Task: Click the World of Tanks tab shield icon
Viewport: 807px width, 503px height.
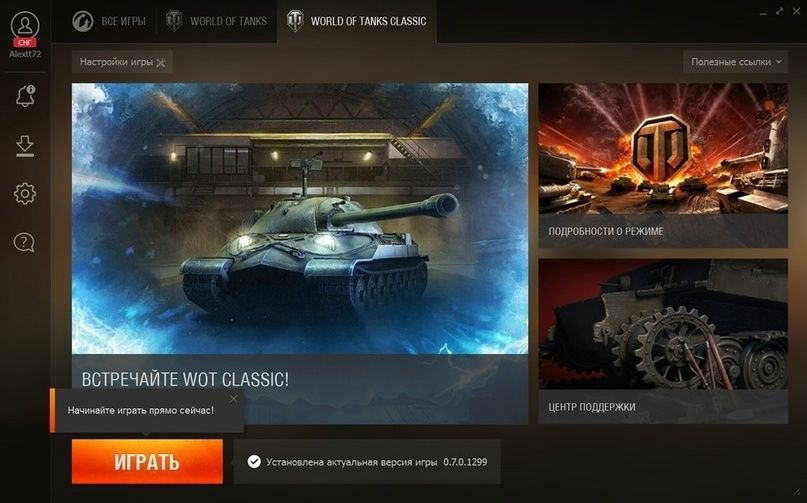Action: point(174,21)
